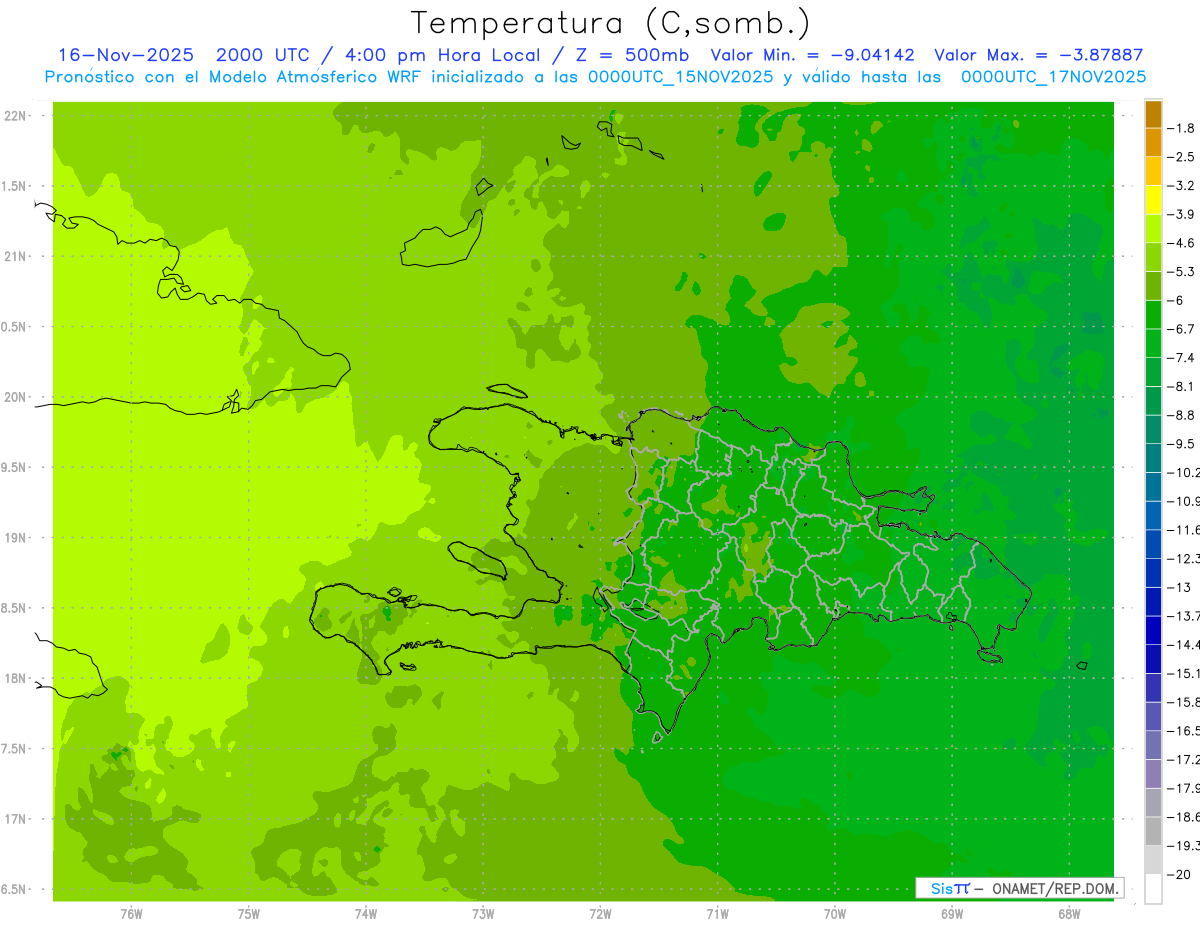Click the "22N" latitude axis label
Screen dimensions: 1200x927
[15, 116]
